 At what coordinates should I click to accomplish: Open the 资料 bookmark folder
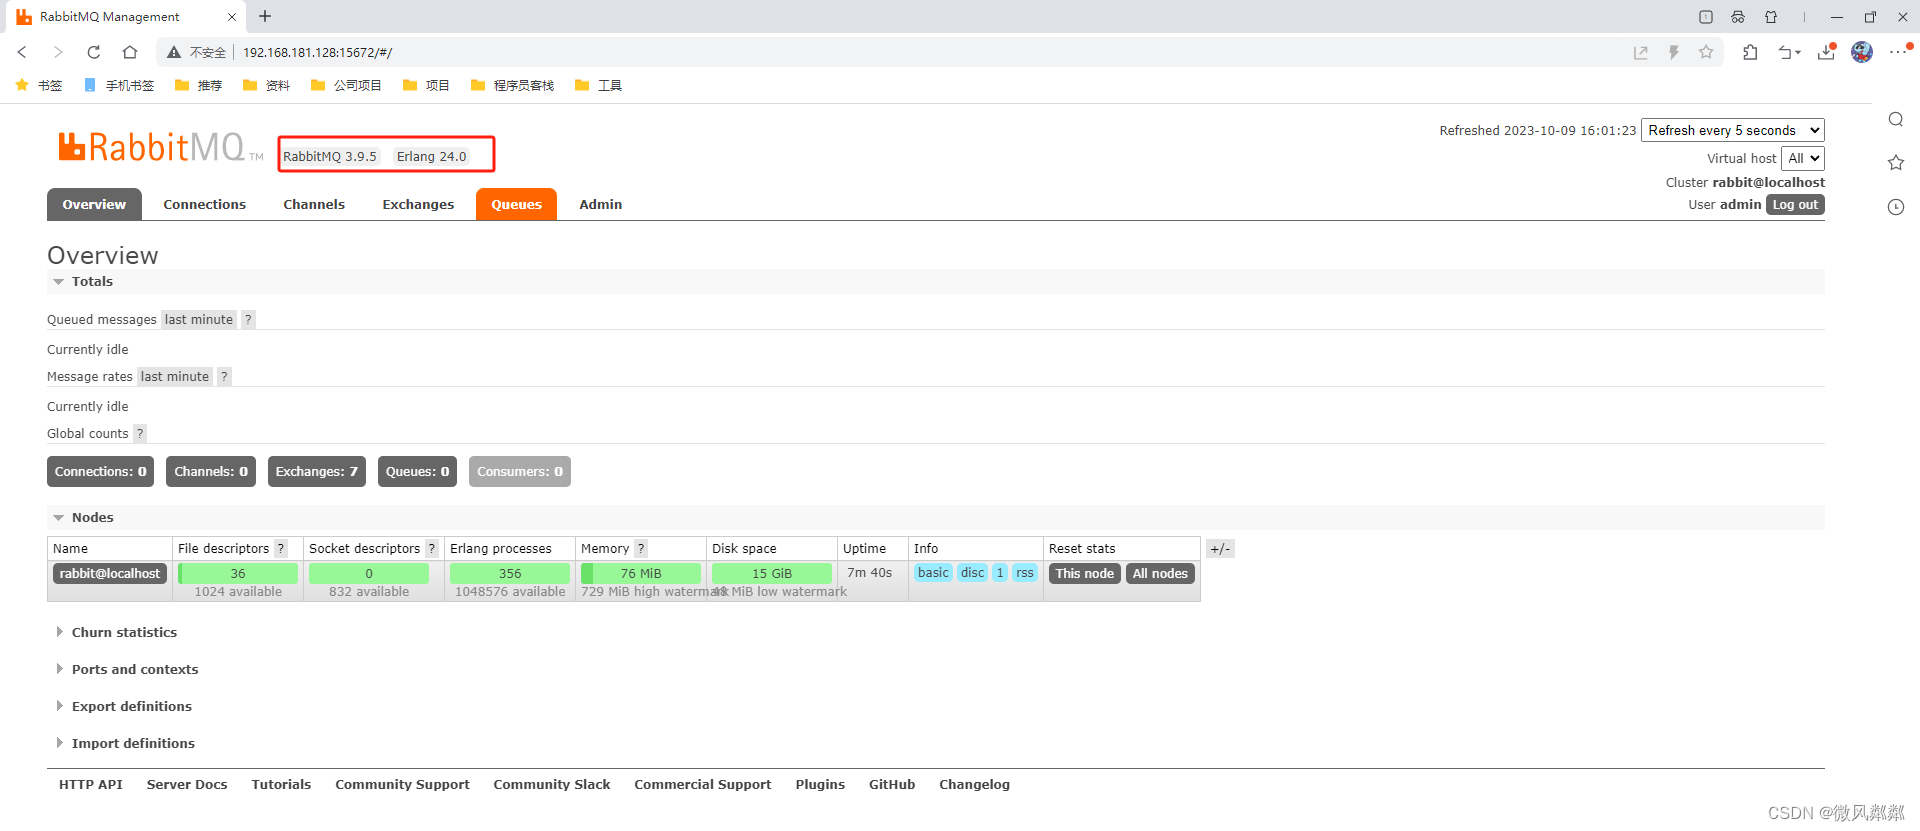(x=266, y=86)
